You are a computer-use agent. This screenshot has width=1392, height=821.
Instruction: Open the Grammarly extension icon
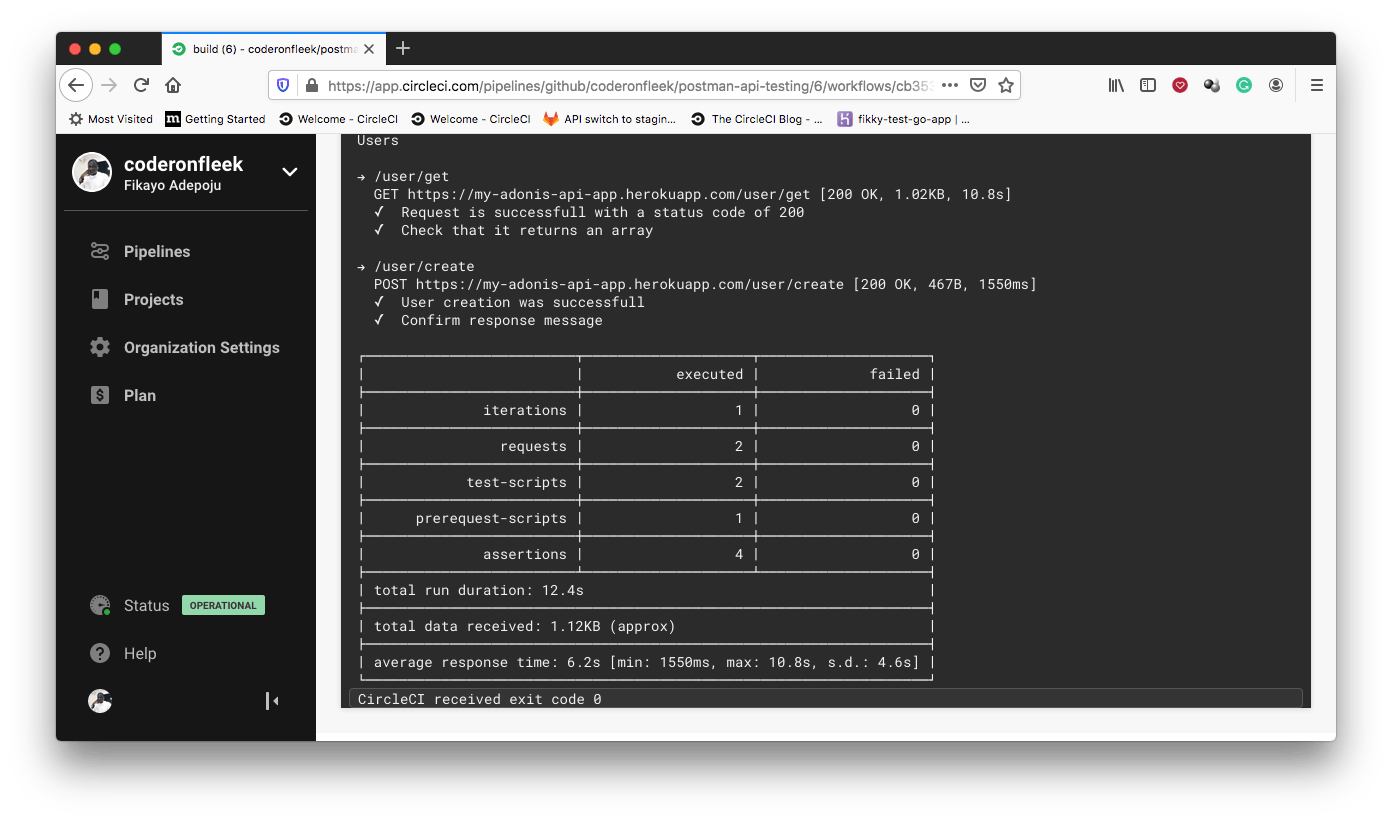pyautogui.click(x=1243, y=85)
